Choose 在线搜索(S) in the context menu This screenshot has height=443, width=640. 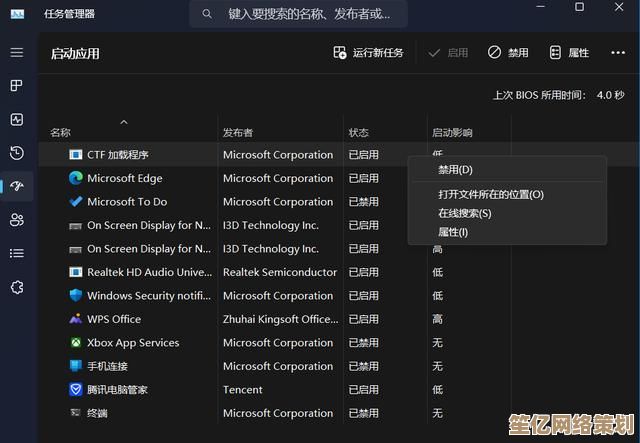tap(464, 213)
